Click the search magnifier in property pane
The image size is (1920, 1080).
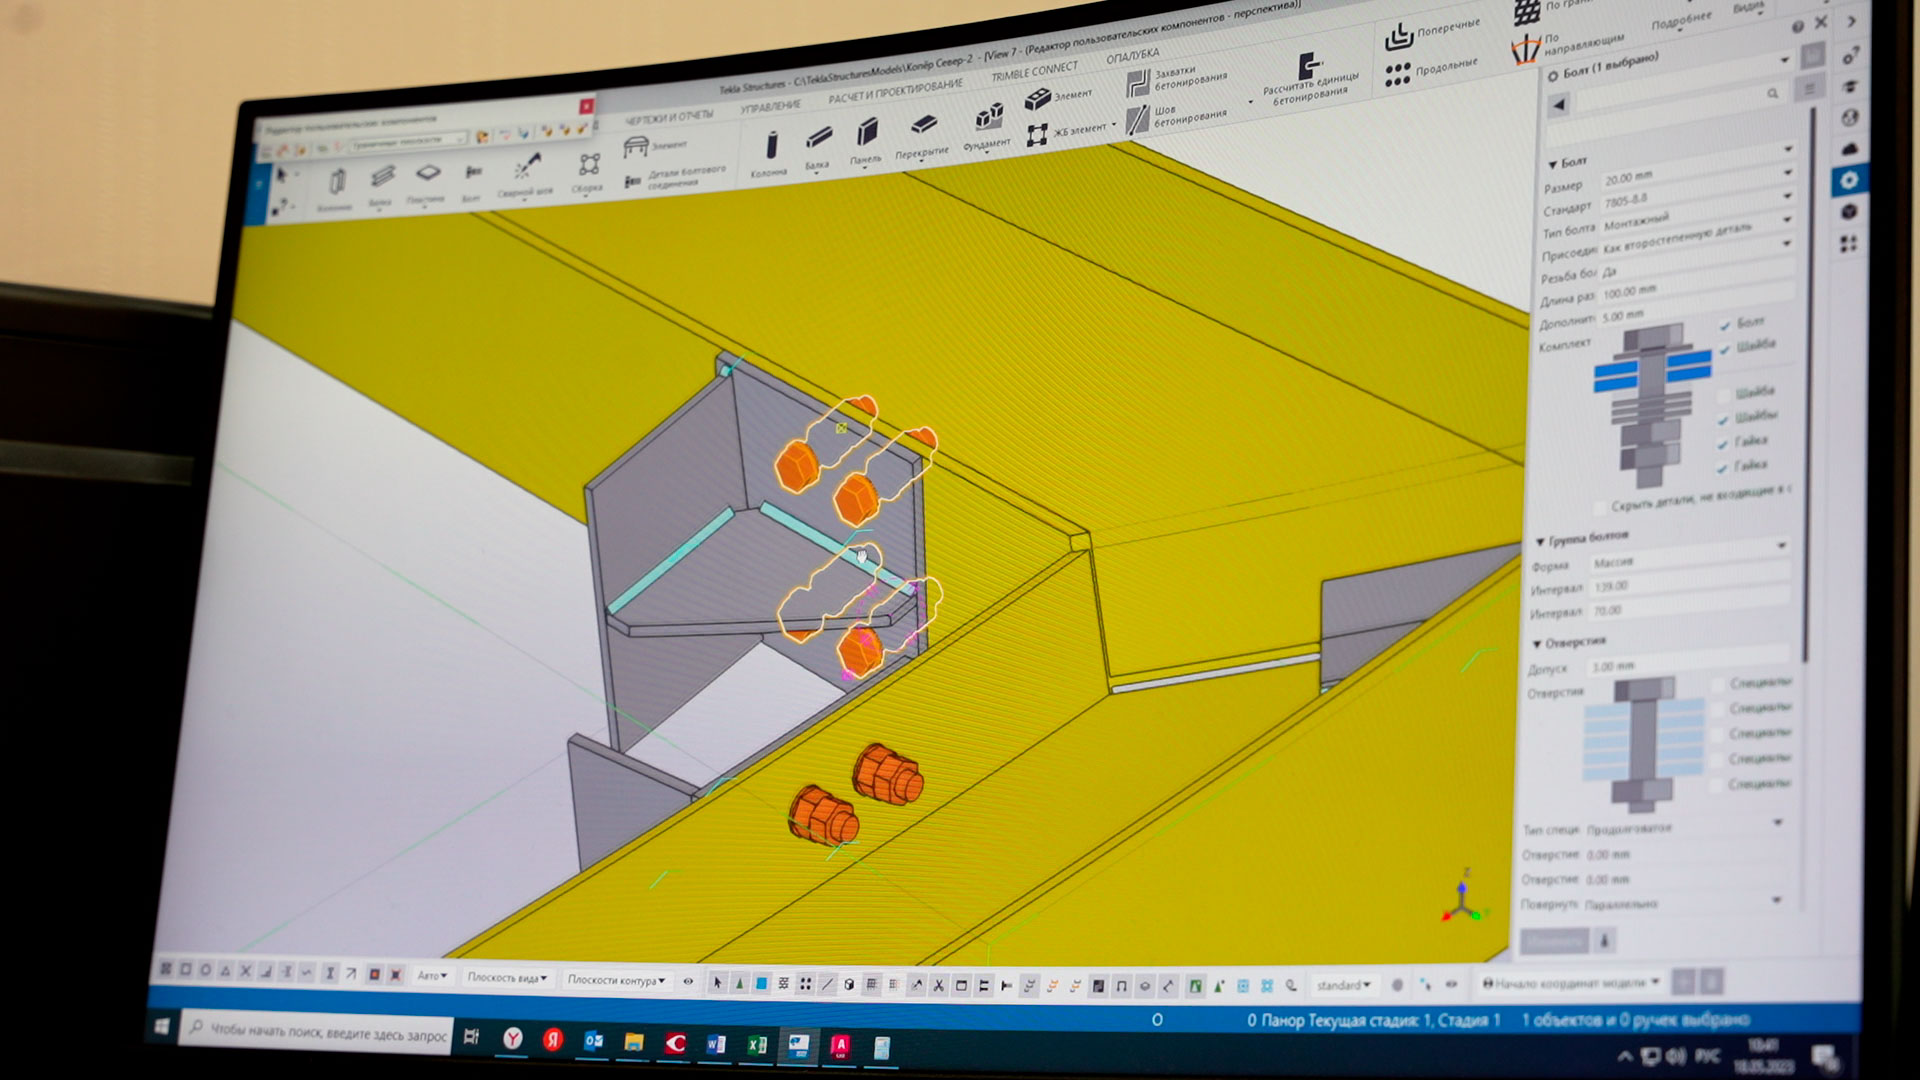1773,93
